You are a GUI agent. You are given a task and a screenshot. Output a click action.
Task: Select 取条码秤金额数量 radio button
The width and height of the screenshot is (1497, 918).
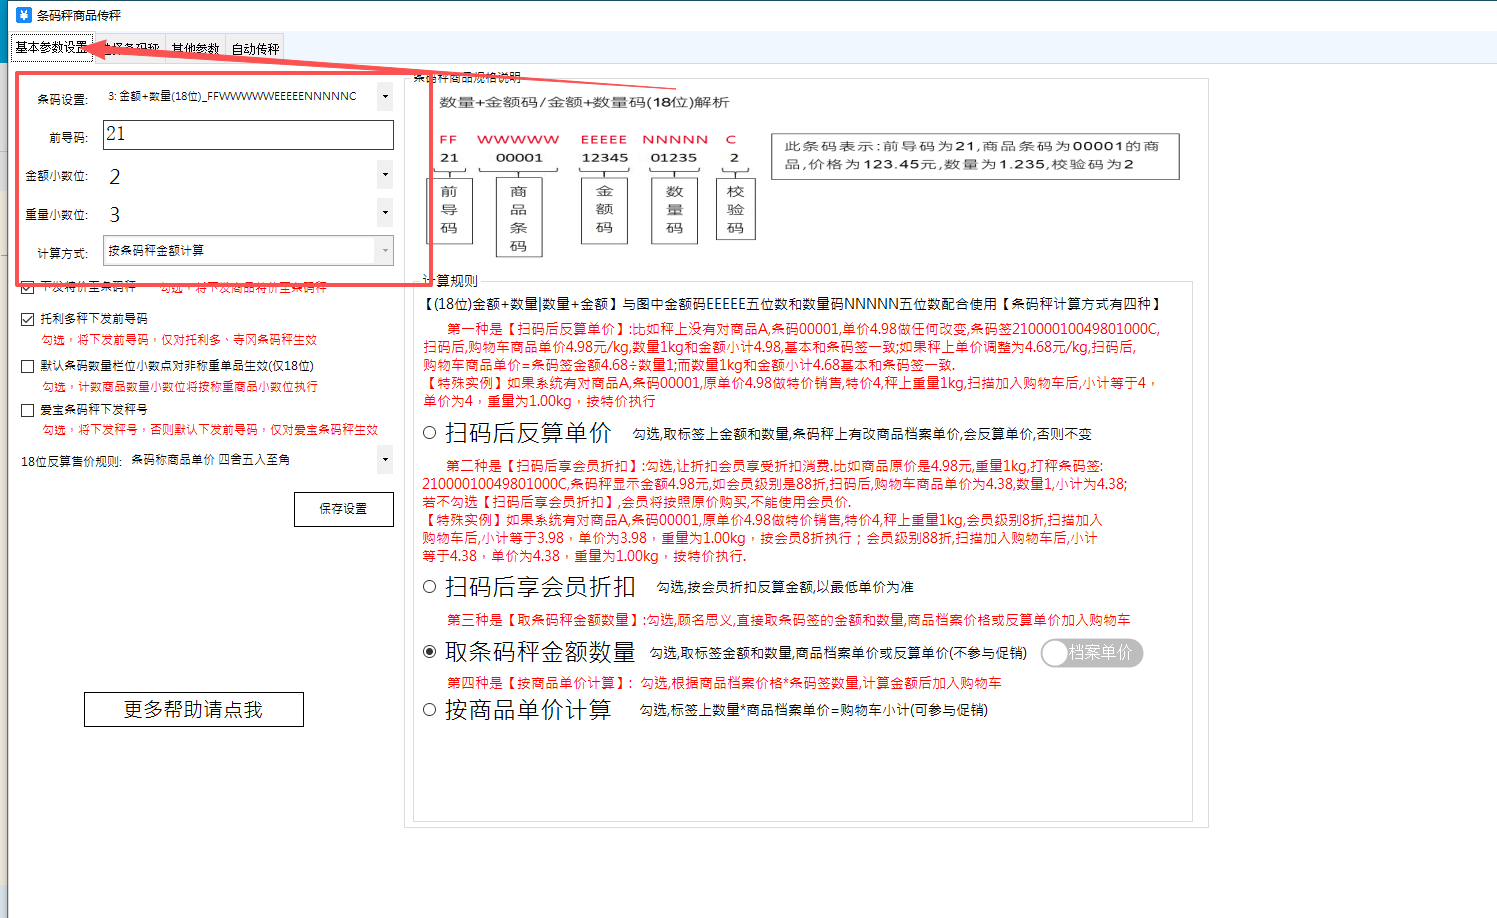coord(430,652)
